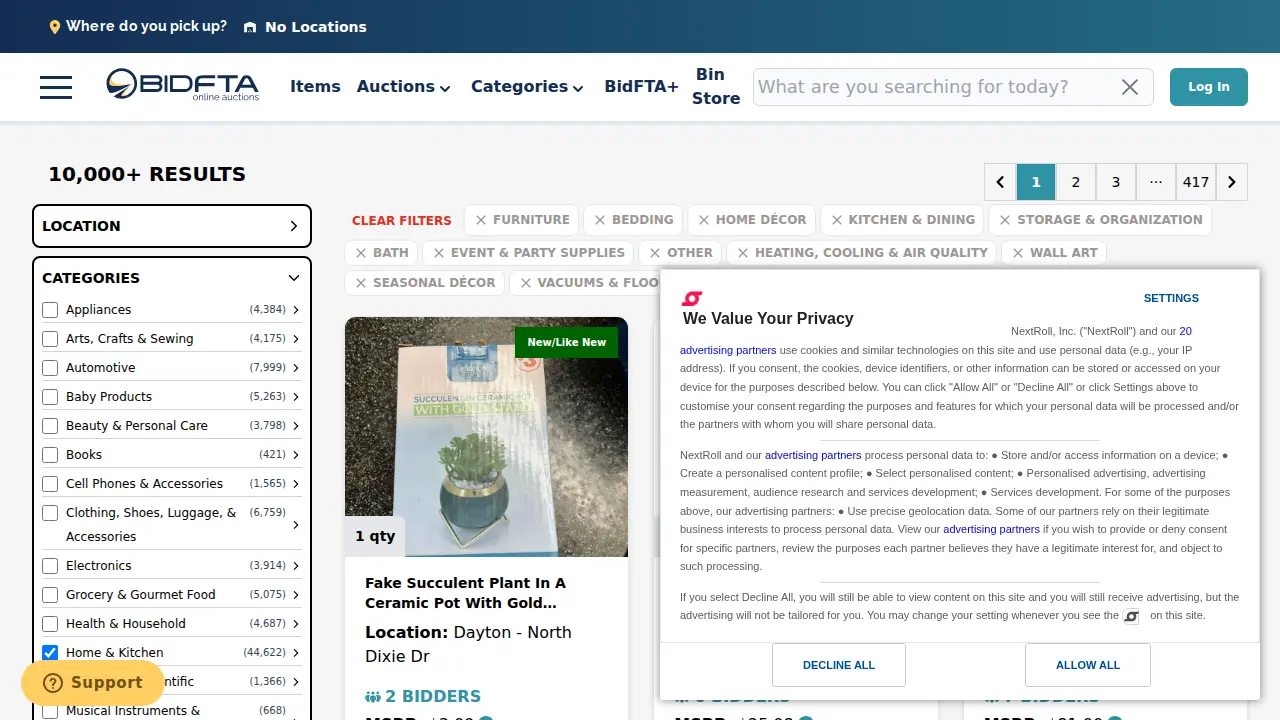This screenshot has height=720, width=1280.
Task: Check the Grocery & Gourmet Food category
Action: click(50, 595)
